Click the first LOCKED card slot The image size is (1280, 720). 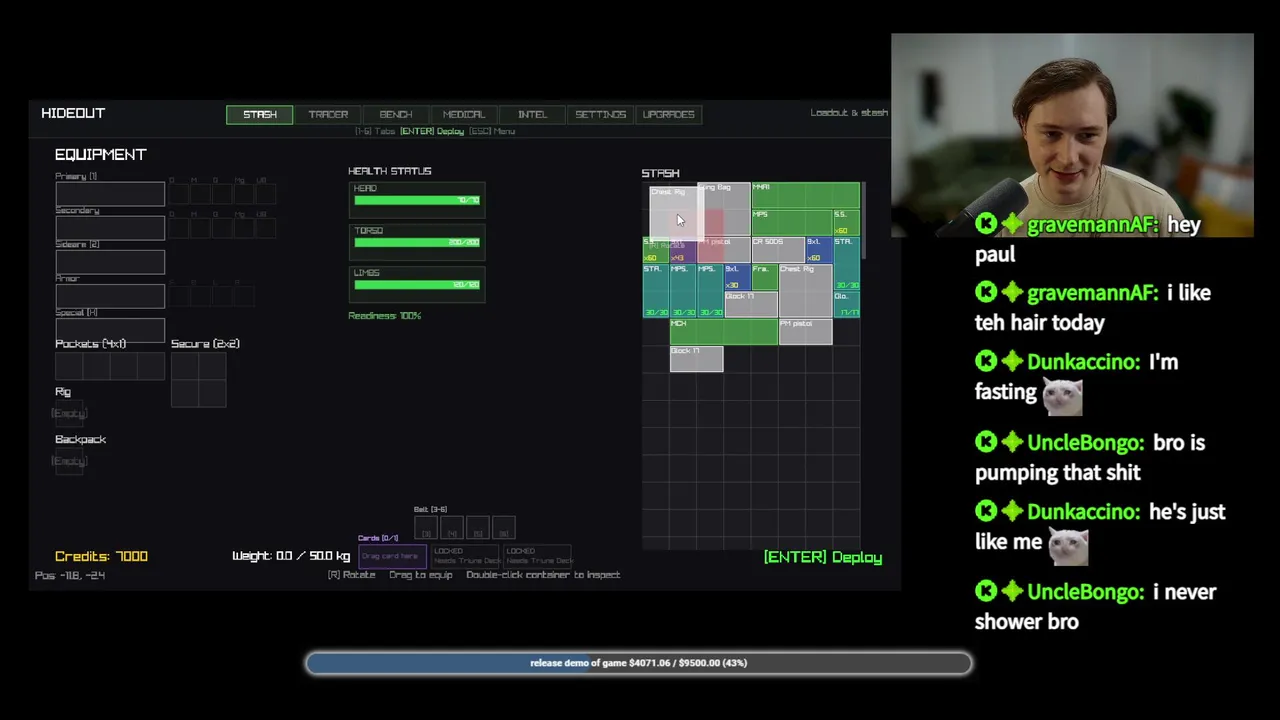coord(465,556)
